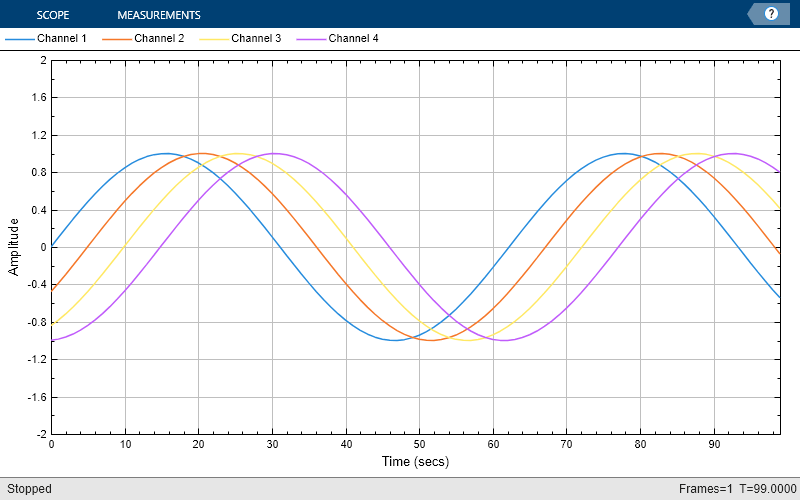Click the T=99.0000 time readout
The width and height of the screenshot is (800, 500).
pyautogui.click(x=763, y=489)
